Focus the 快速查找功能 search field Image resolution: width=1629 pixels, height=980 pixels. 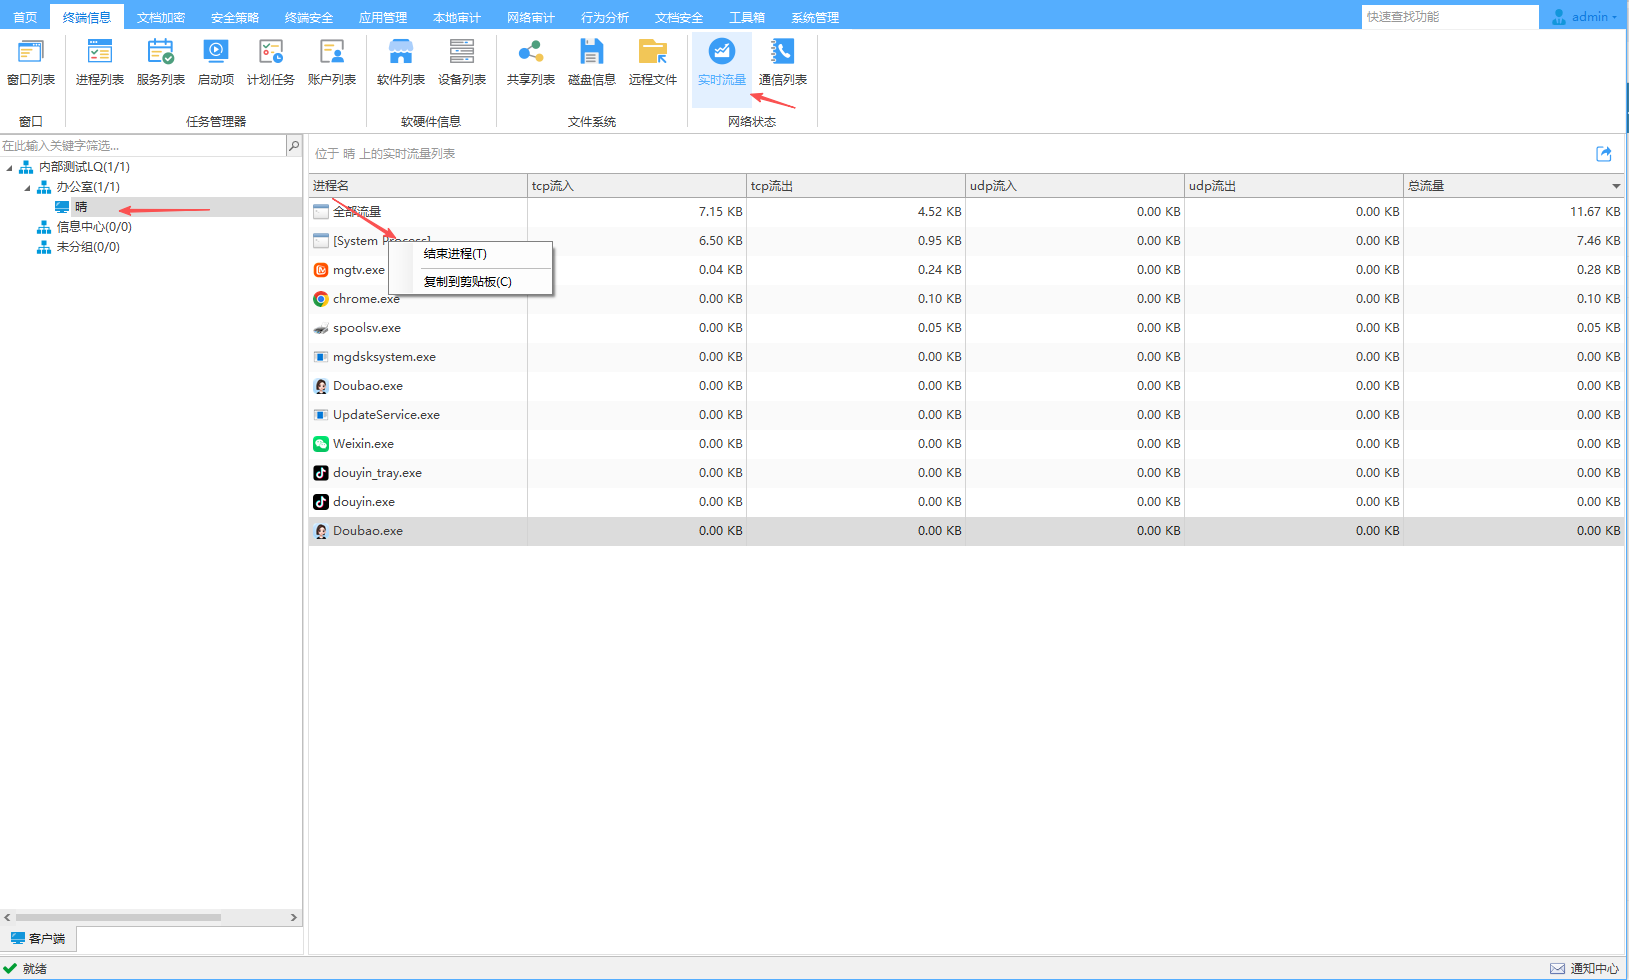click(1449, 17)
